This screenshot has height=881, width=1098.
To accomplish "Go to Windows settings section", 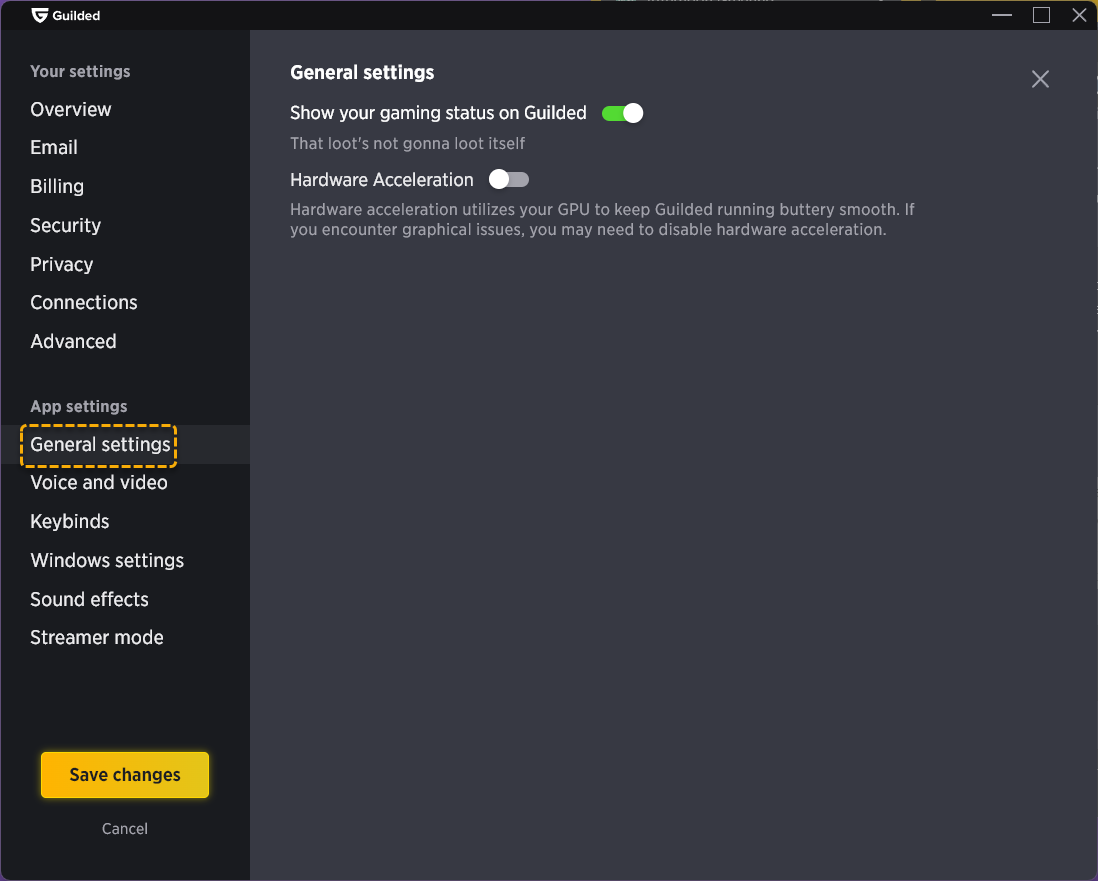I will pos(107,560).
